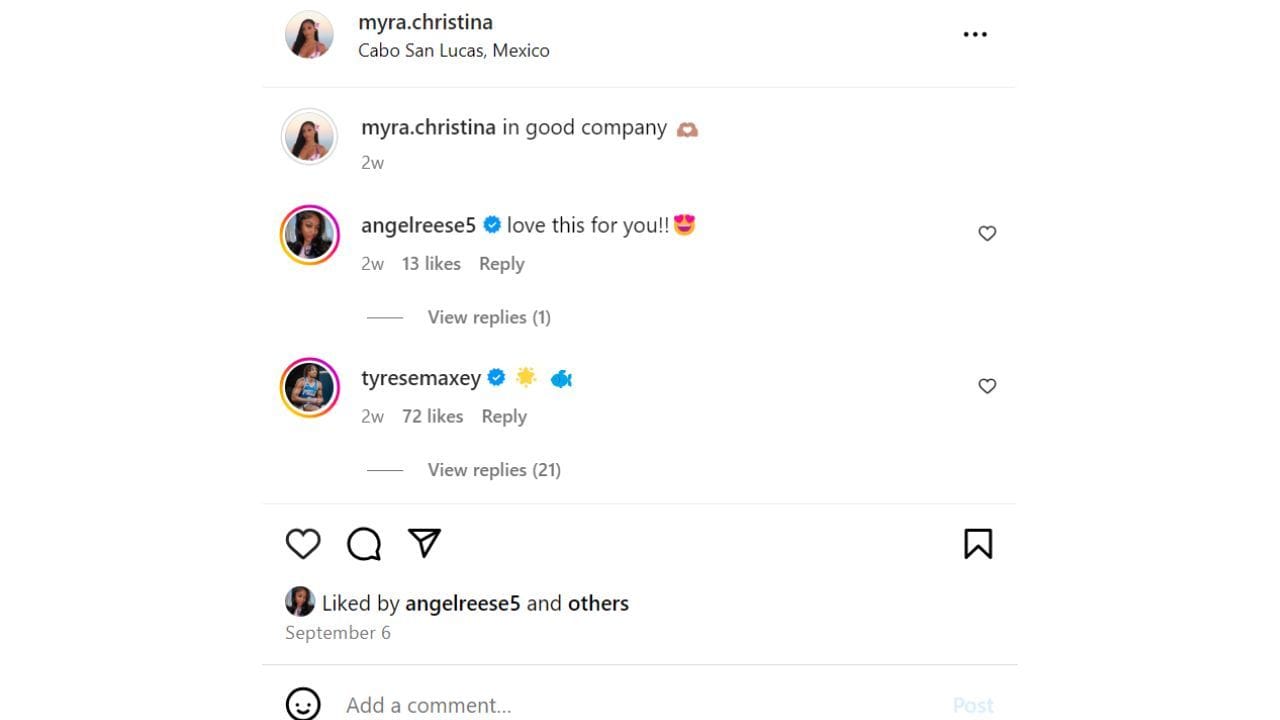Screen dimensions: 1280x720
Task: View the 21 replies to tyresemaxey's comment
Action: [494, 469]
